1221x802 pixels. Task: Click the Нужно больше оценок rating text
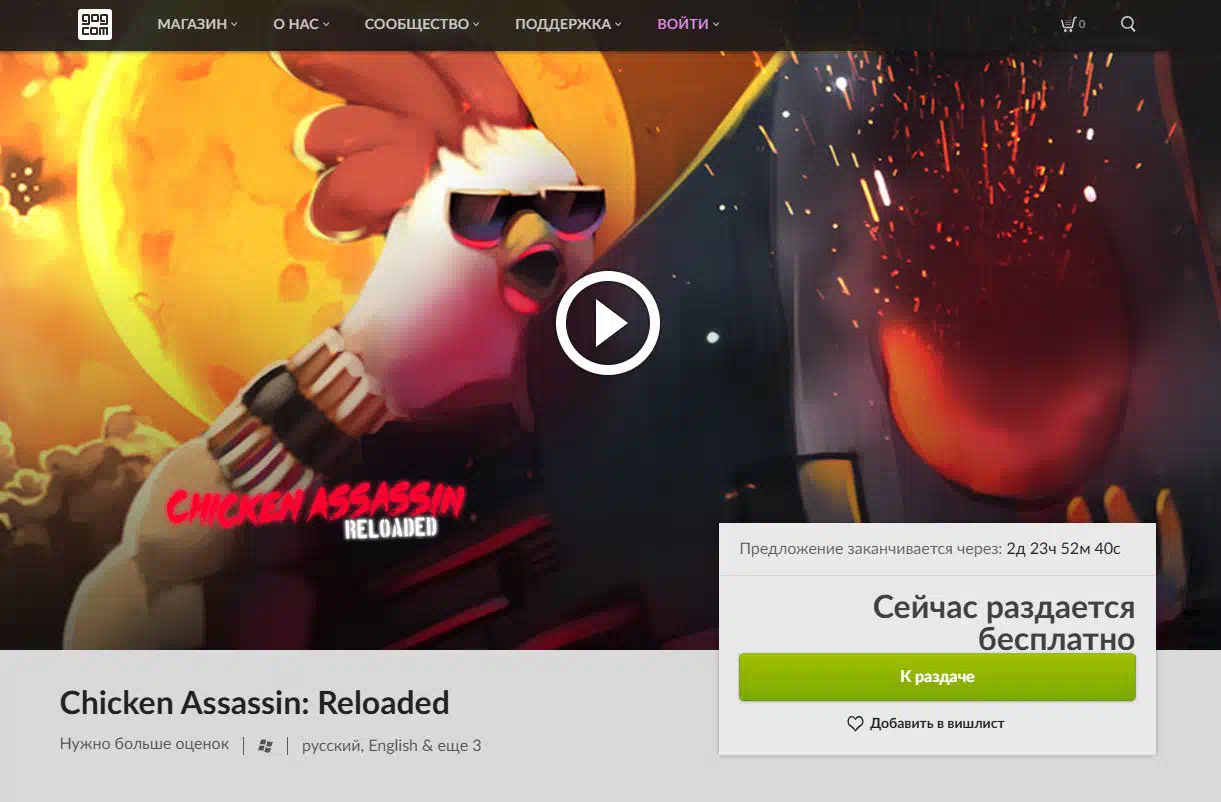[144, 744]
